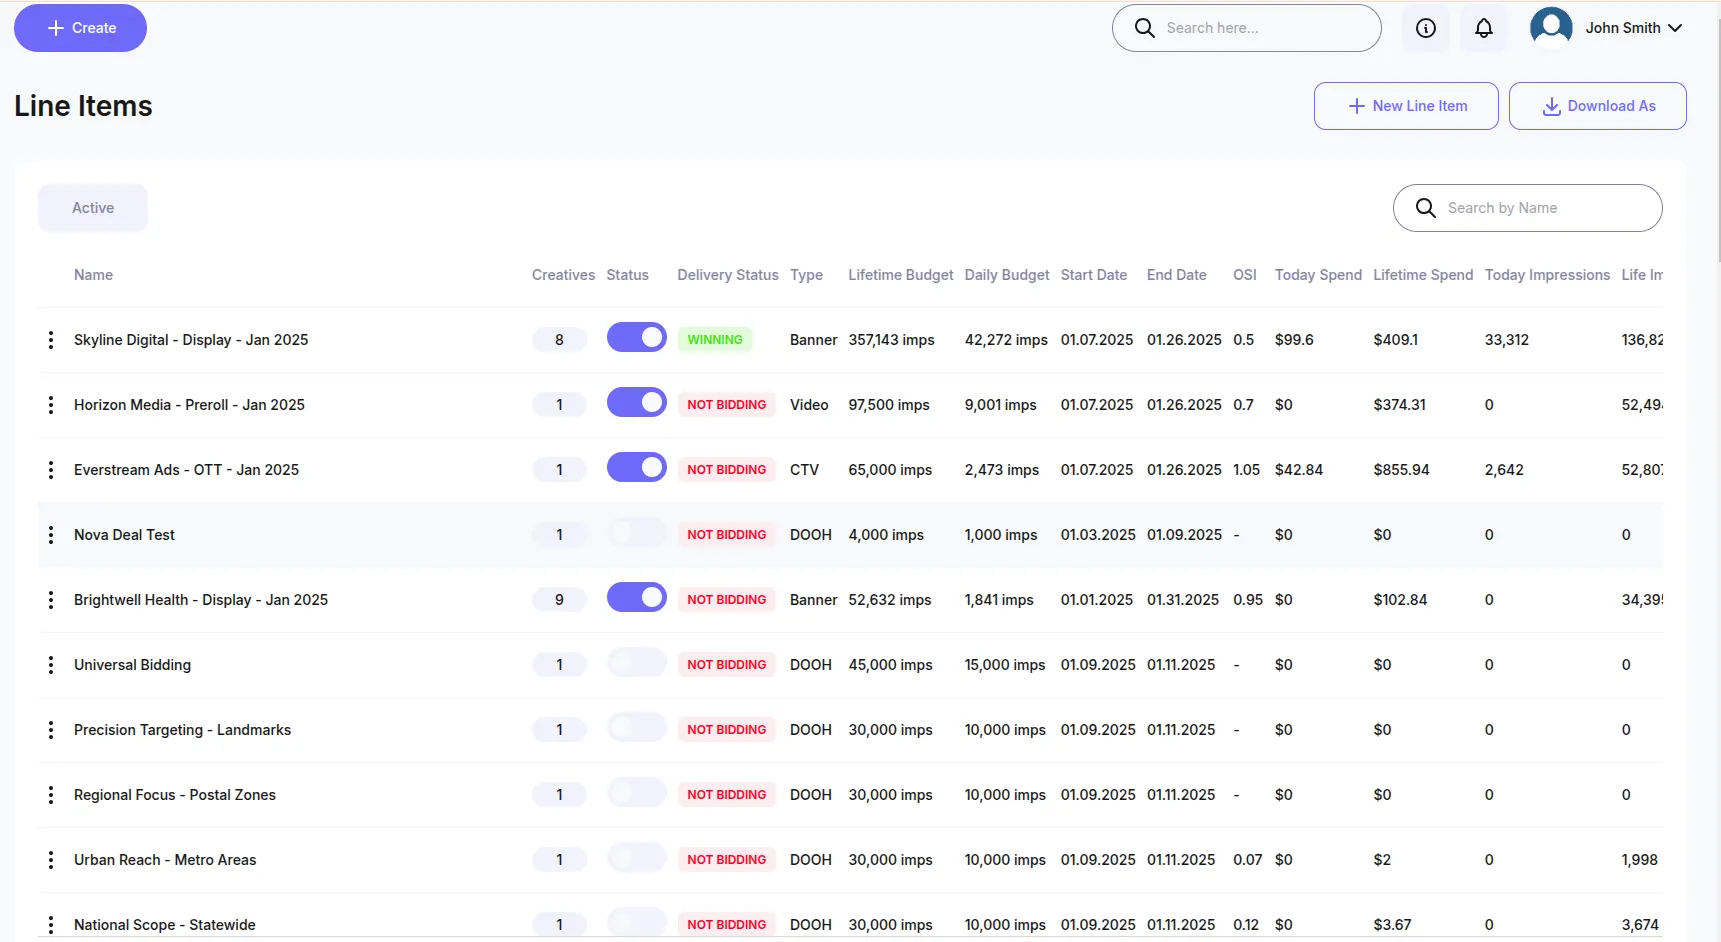Open the actions menu for Universal Bidding

(x=51, y=664)
